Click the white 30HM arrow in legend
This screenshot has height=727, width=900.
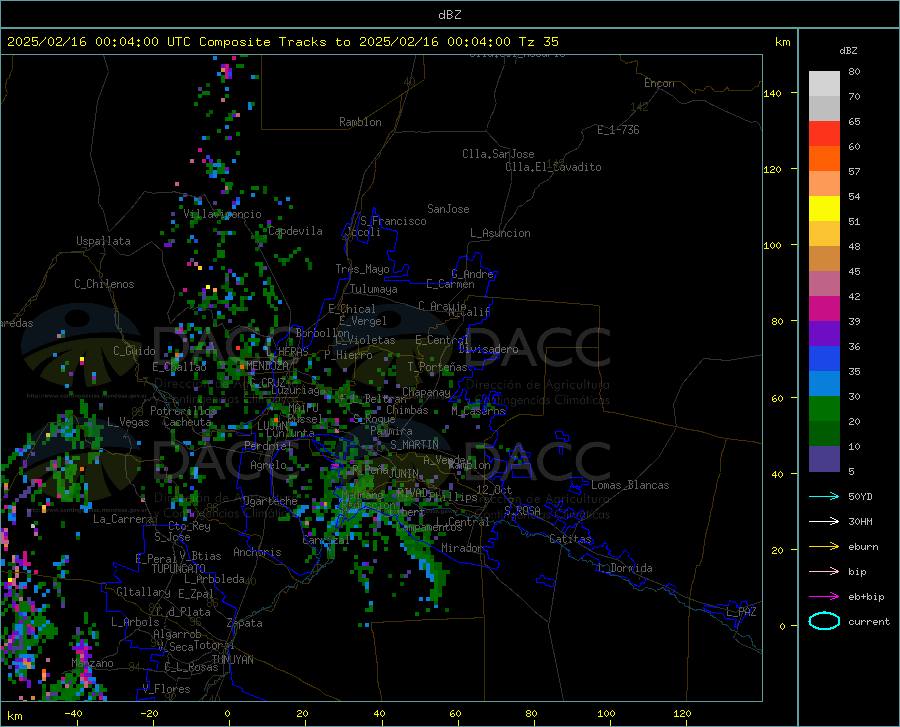coord(824,521)
